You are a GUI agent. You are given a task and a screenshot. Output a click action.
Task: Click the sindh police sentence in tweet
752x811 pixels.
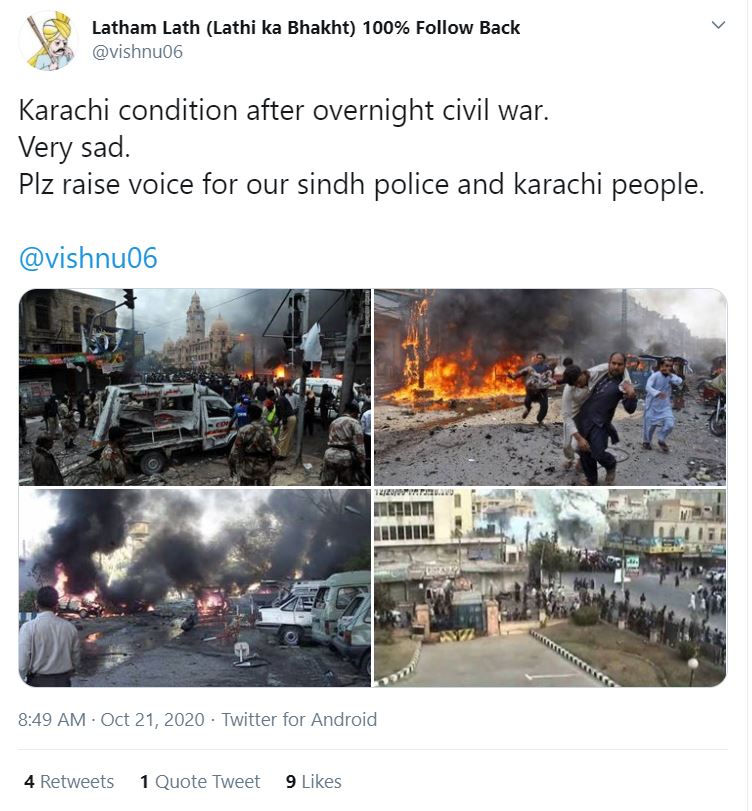(362, 184)
